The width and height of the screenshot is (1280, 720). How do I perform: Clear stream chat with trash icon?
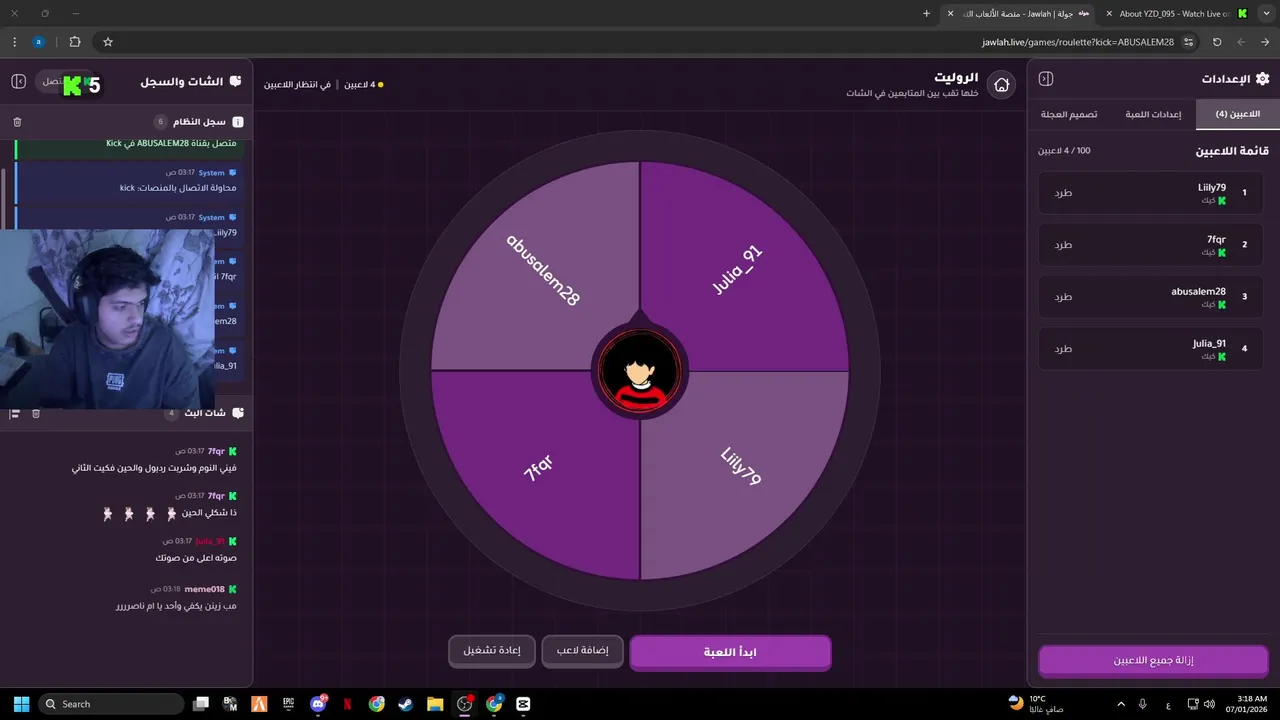[x=36, y=413]
